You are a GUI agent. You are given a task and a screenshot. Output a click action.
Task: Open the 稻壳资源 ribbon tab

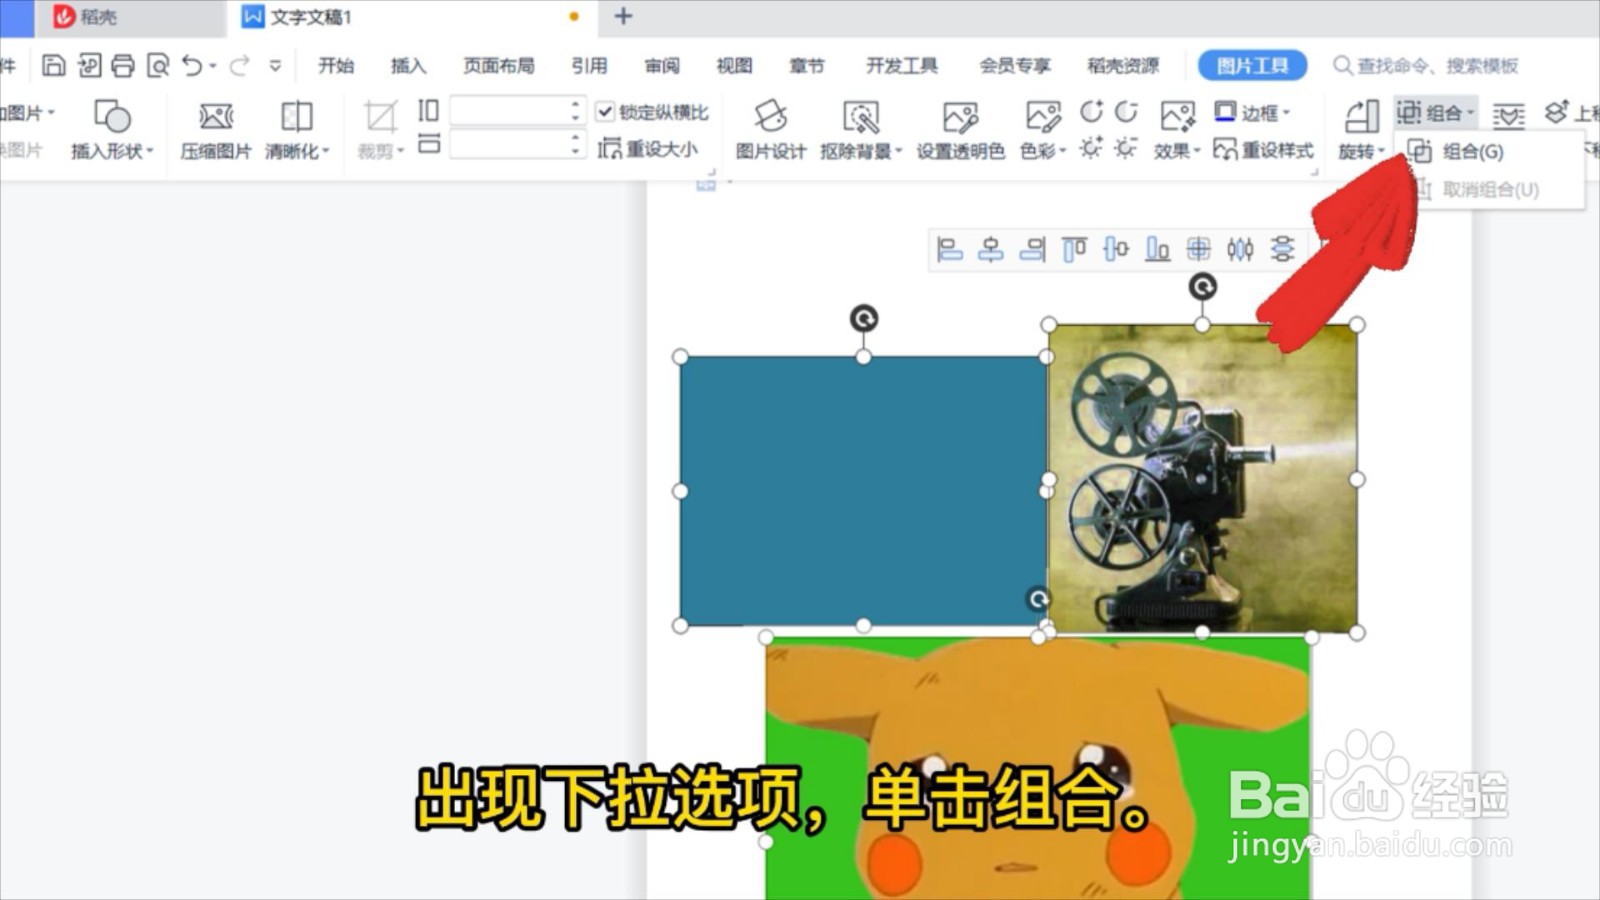[1123, 66]
